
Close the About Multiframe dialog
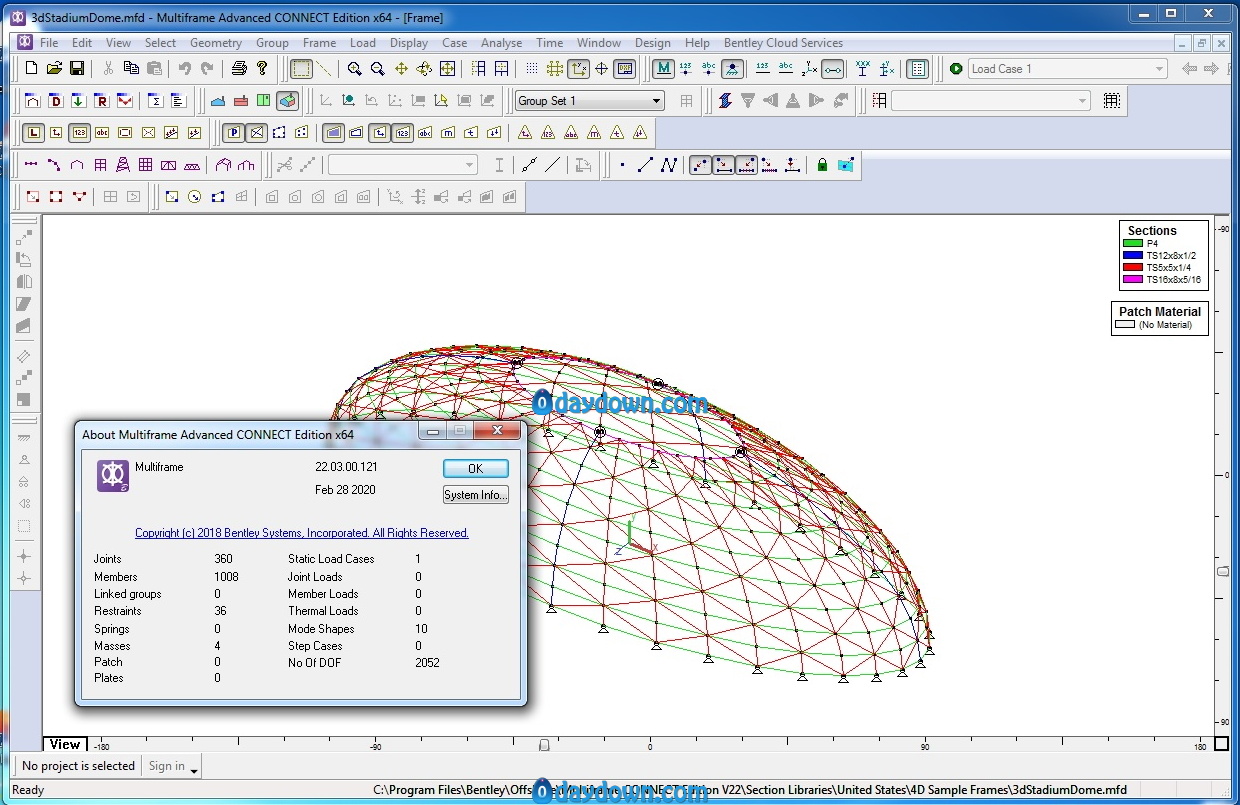[495, 431]
